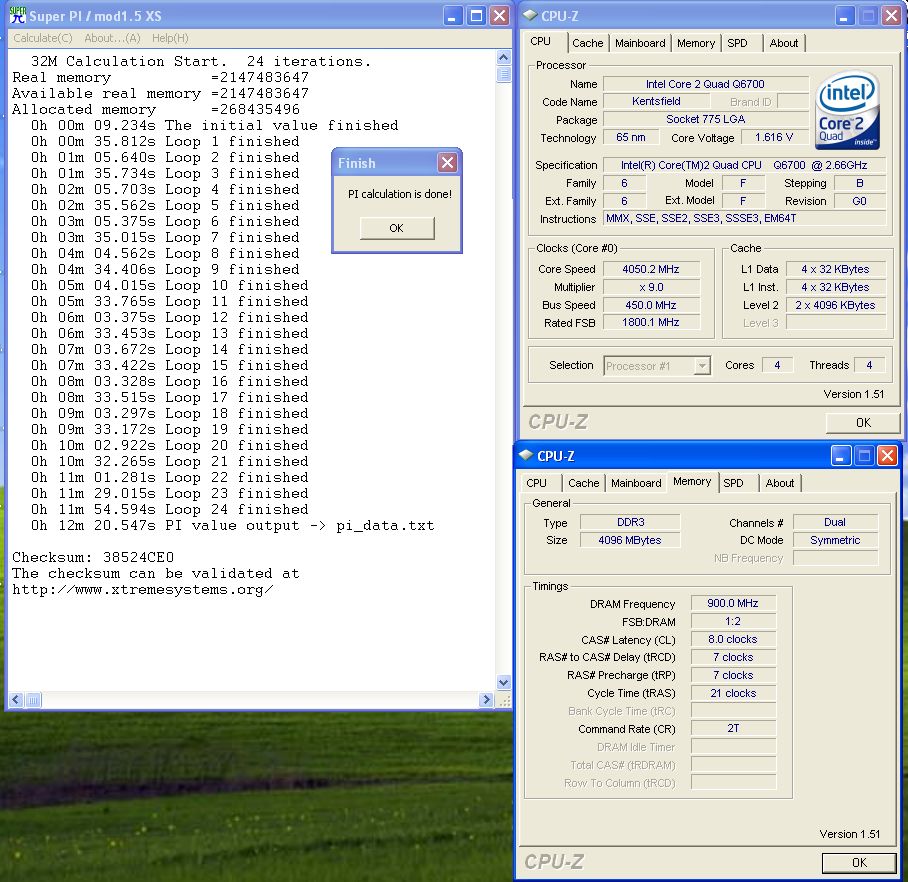Click the memory Size 4096 MBytes field
The height and width of the screenshot is (882, 908).
(630, 540)
